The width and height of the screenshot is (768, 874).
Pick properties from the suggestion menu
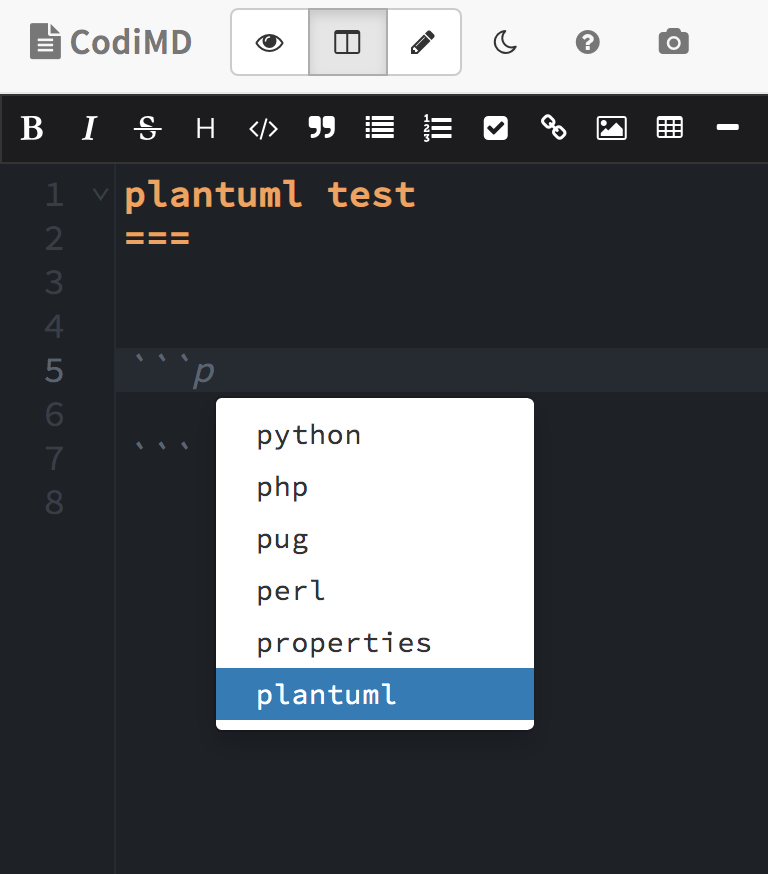(343, 642)
